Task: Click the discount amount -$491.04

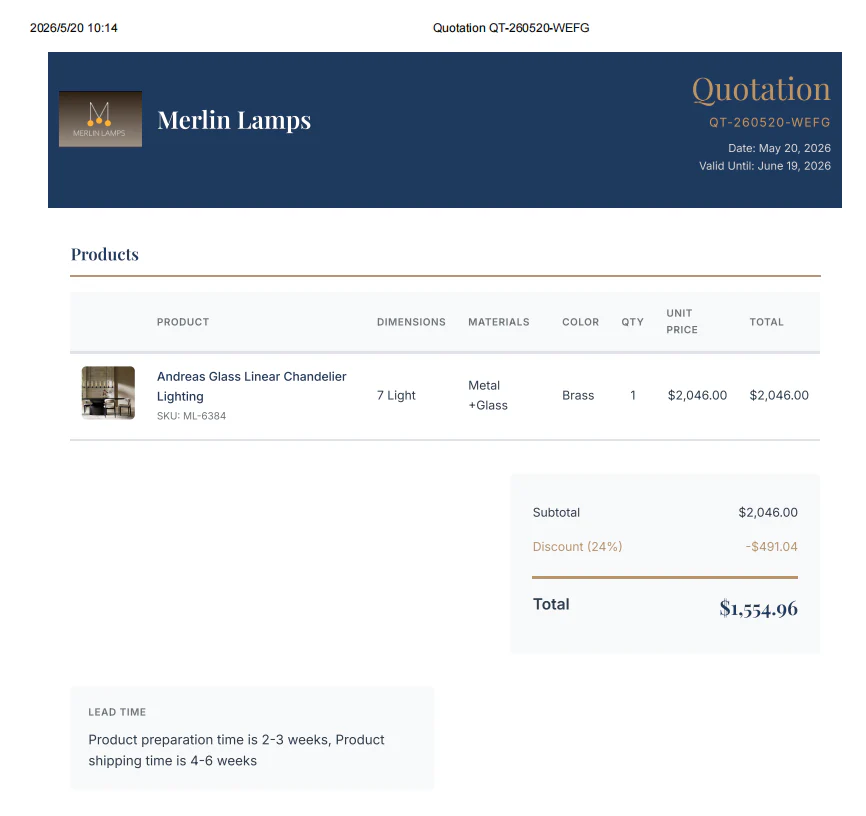Action: (x=772, y=547)
